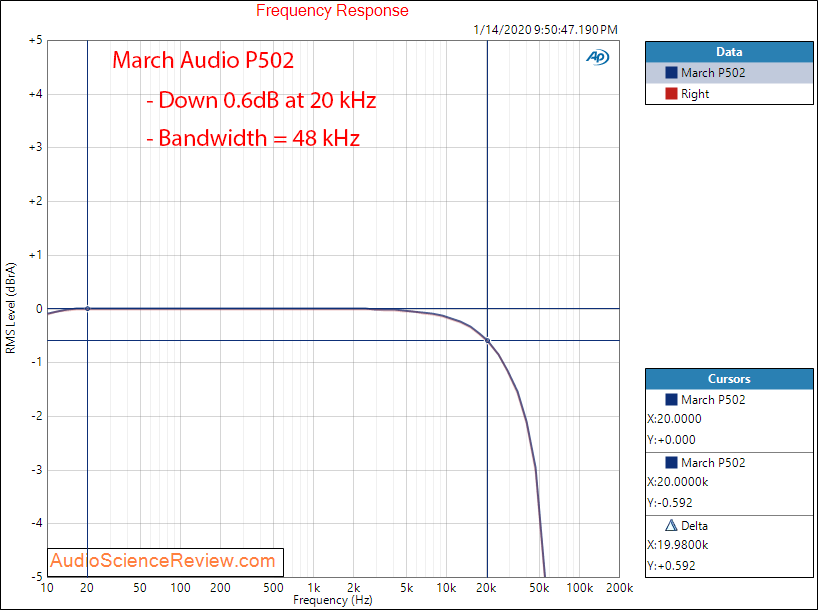The image size is (818, 610).
Task: Click the 100k label on the frequency axis
Action: 580,588
